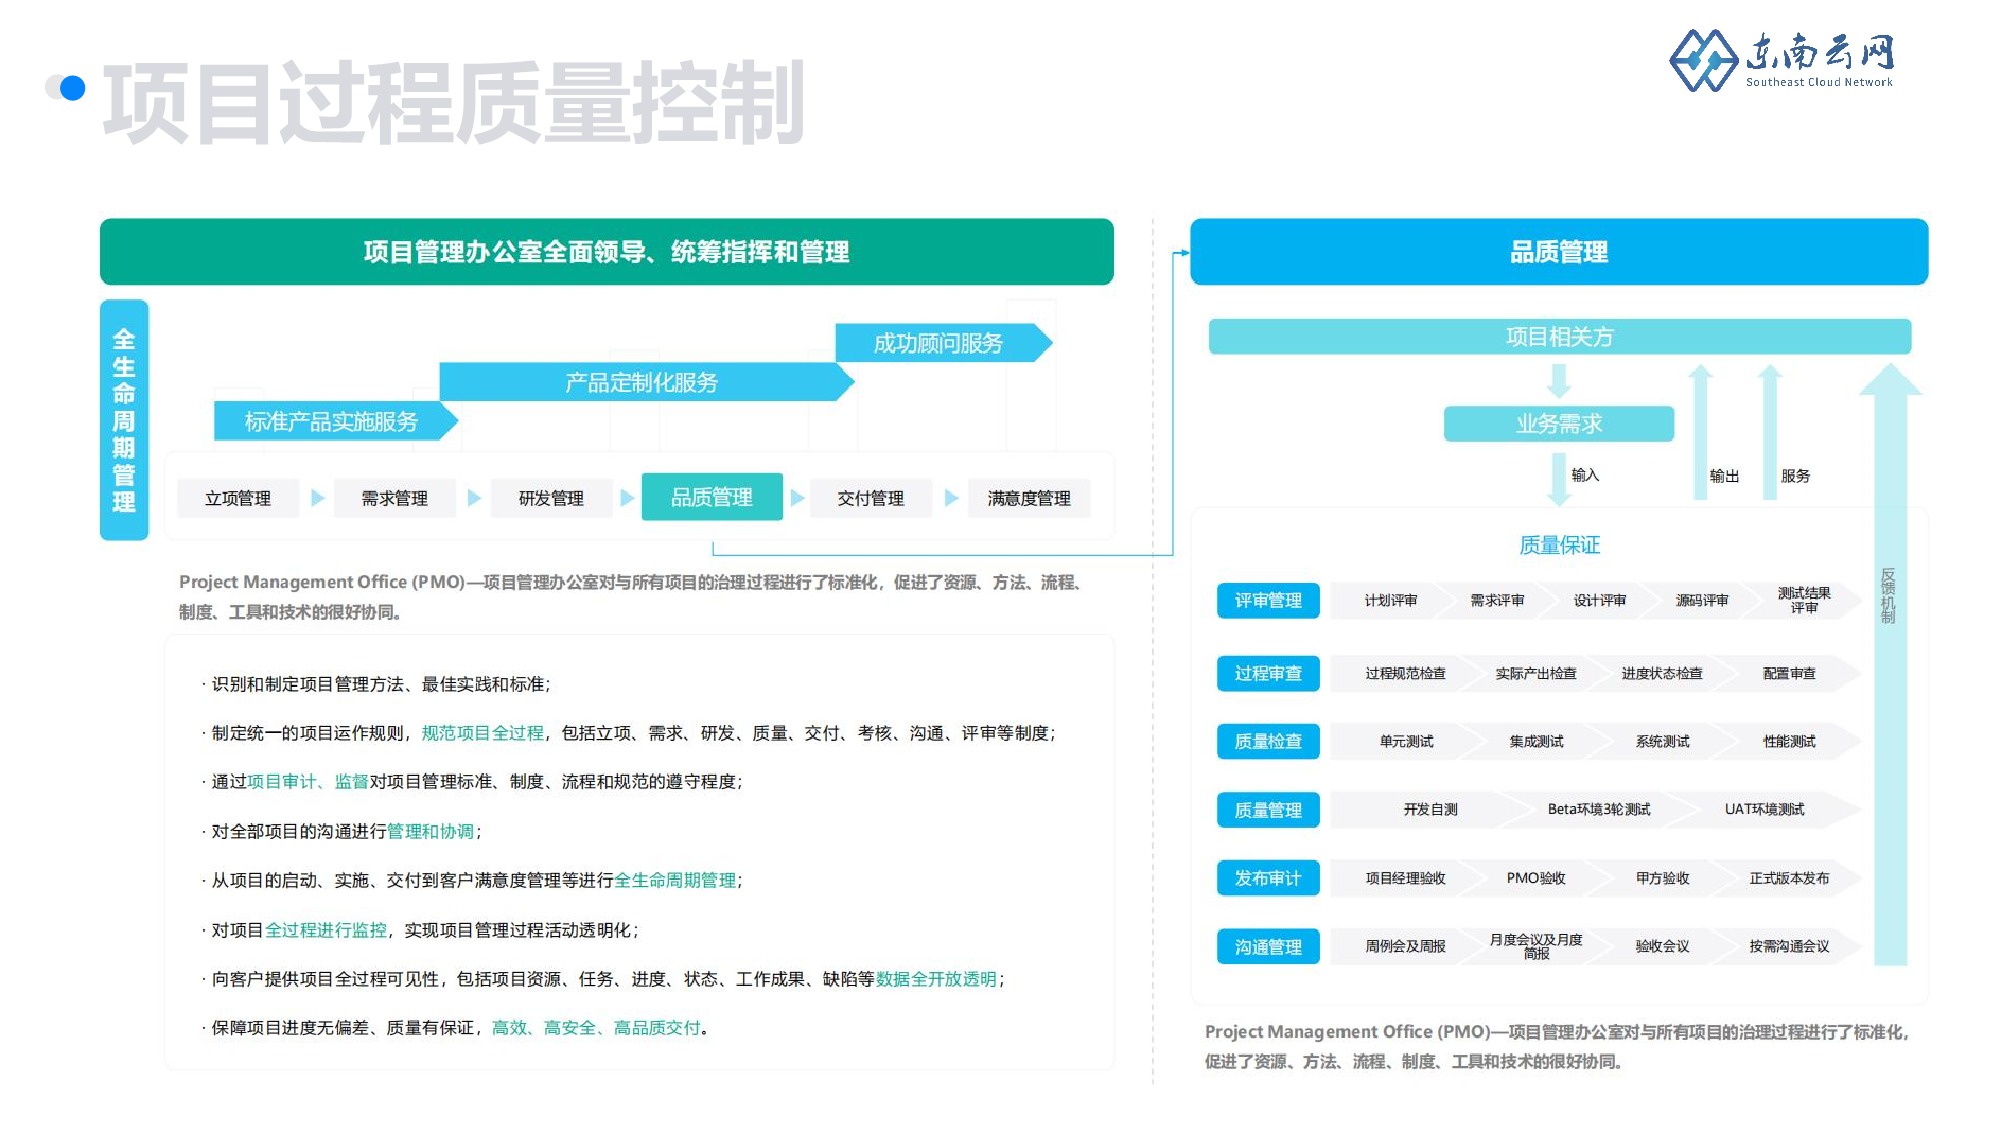Select the 全生命周期管理 vertical label
Image resolution: width=2000 pixels, height=1125 pixels.
(x=124, y=420)
